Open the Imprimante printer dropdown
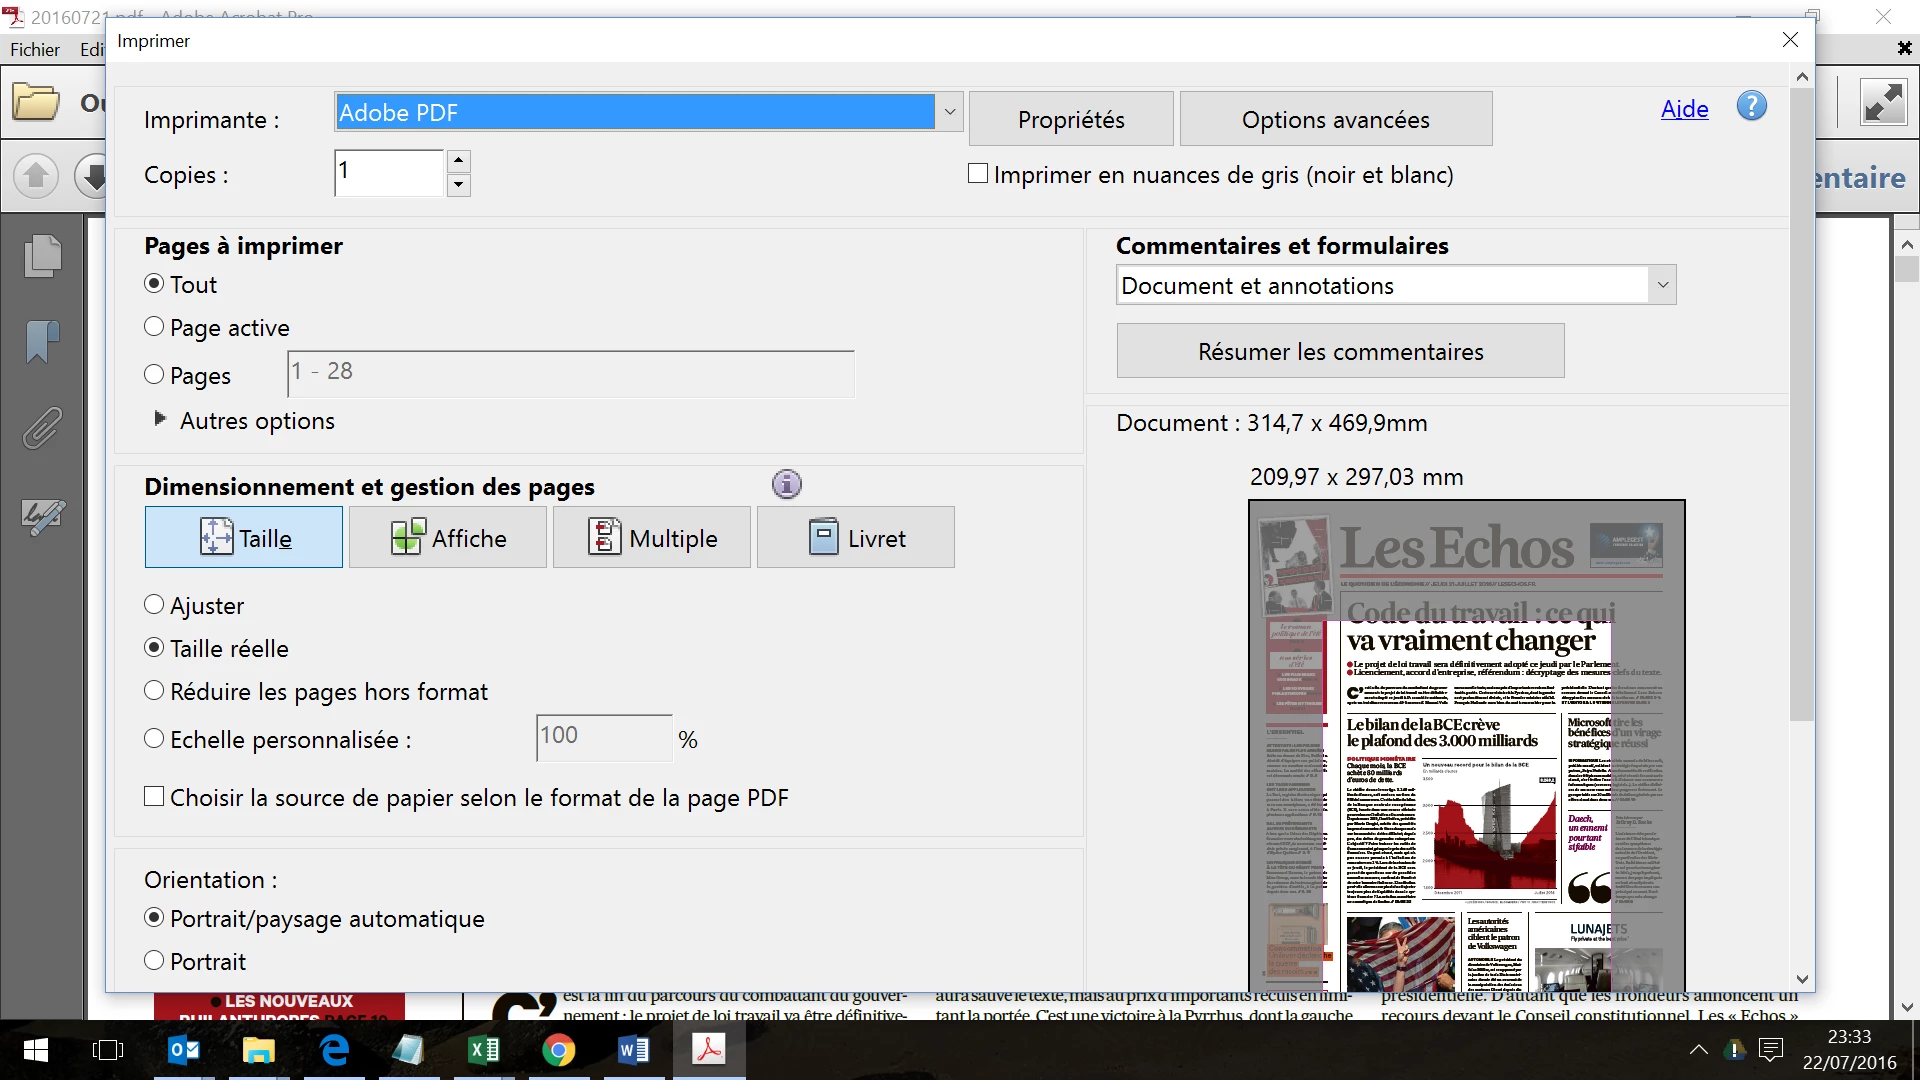The height and width of the screenshot is (1080, 1920). click(x=949, y=112)
